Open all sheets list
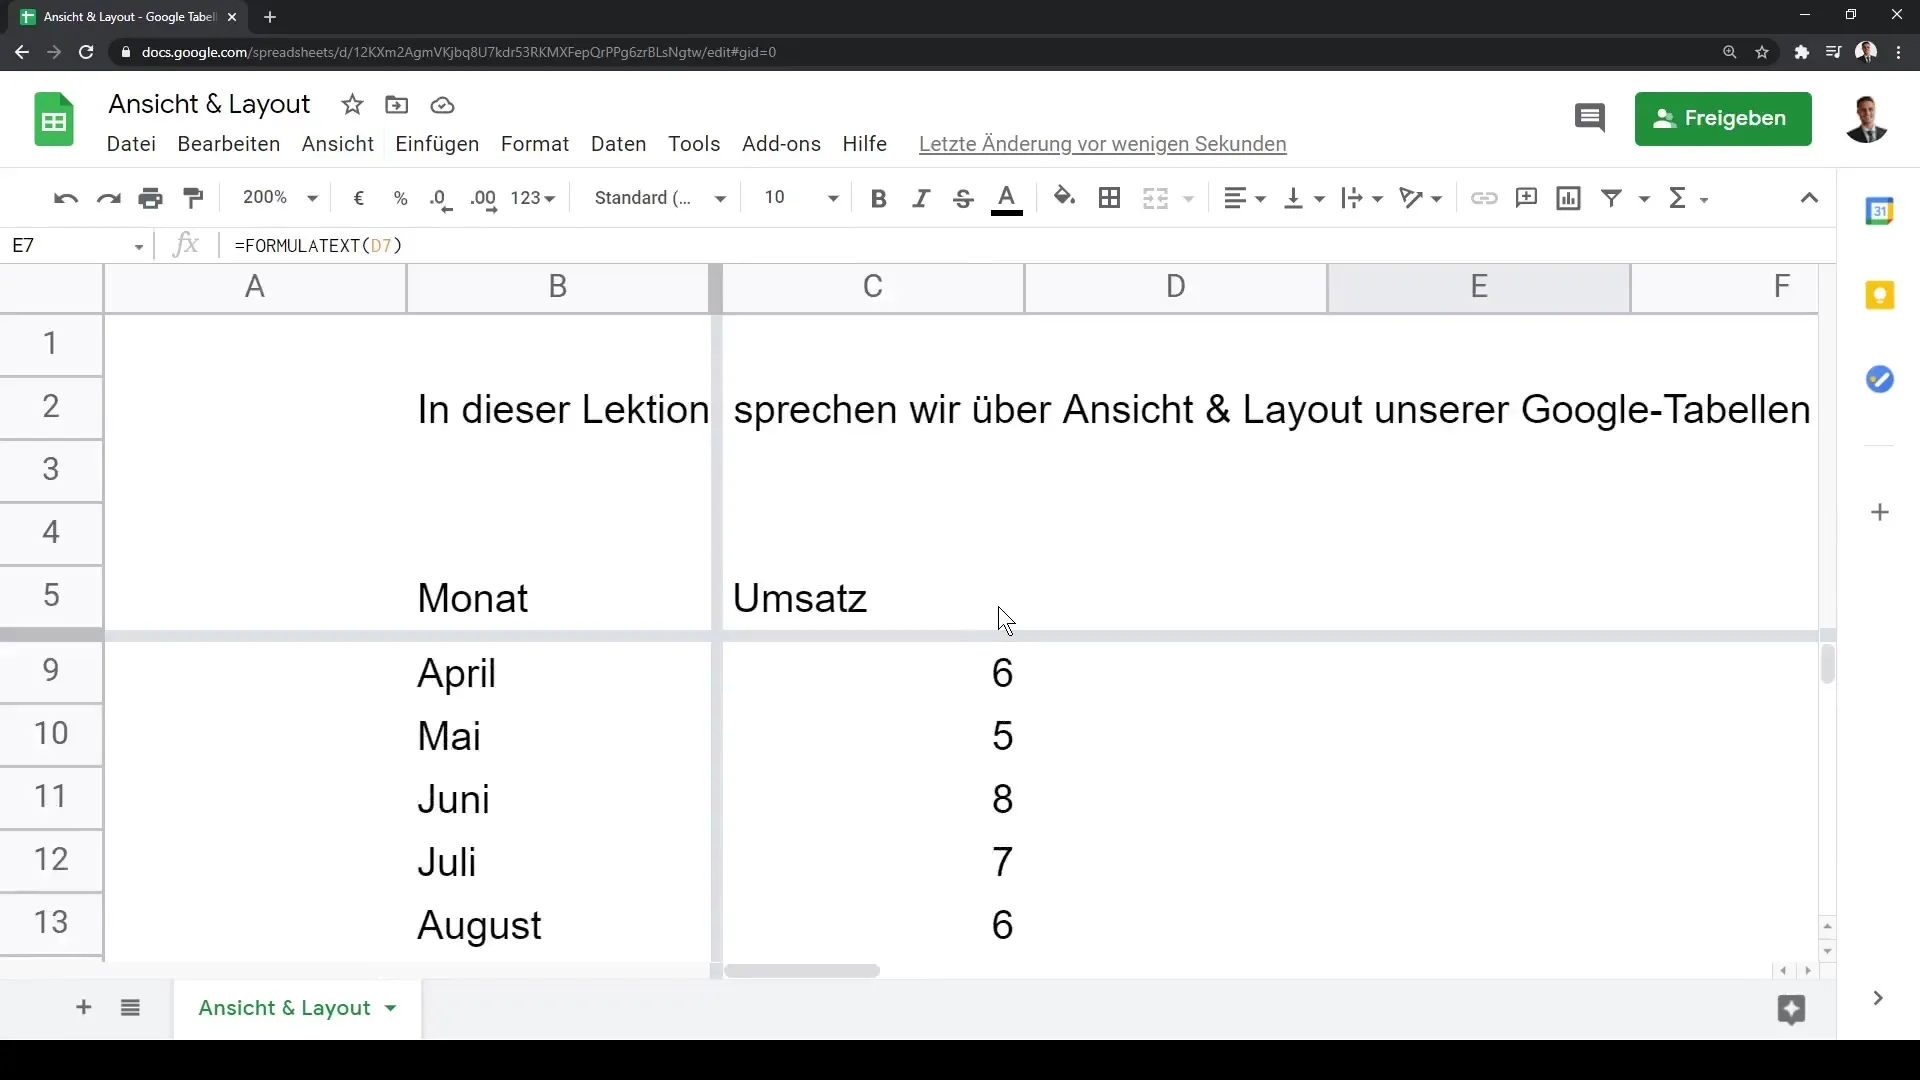1920x1080 pixels. 130,1008
